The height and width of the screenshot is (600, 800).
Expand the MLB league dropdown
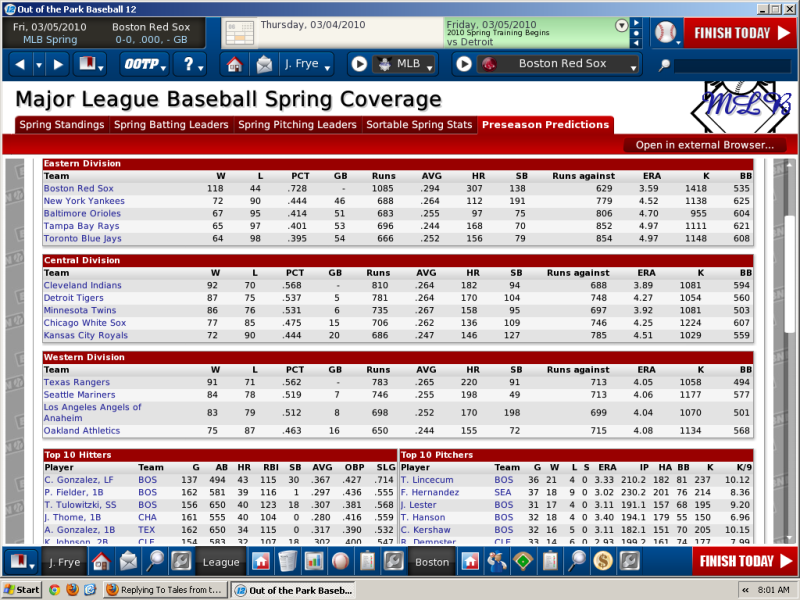(x=404, y=64)
